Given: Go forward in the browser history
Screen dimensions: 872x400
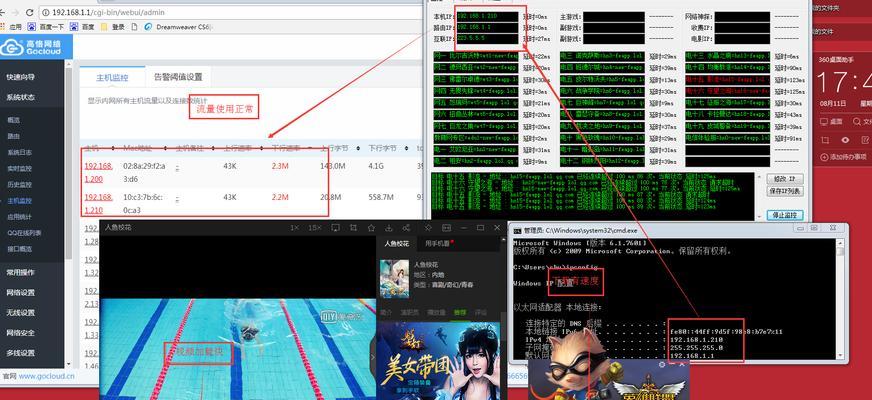Looking at the screenshot, I should [14, 12].
